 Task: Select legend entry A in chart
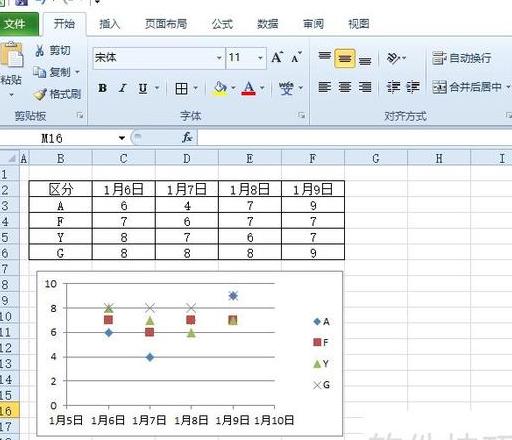(x=322, y=322)
